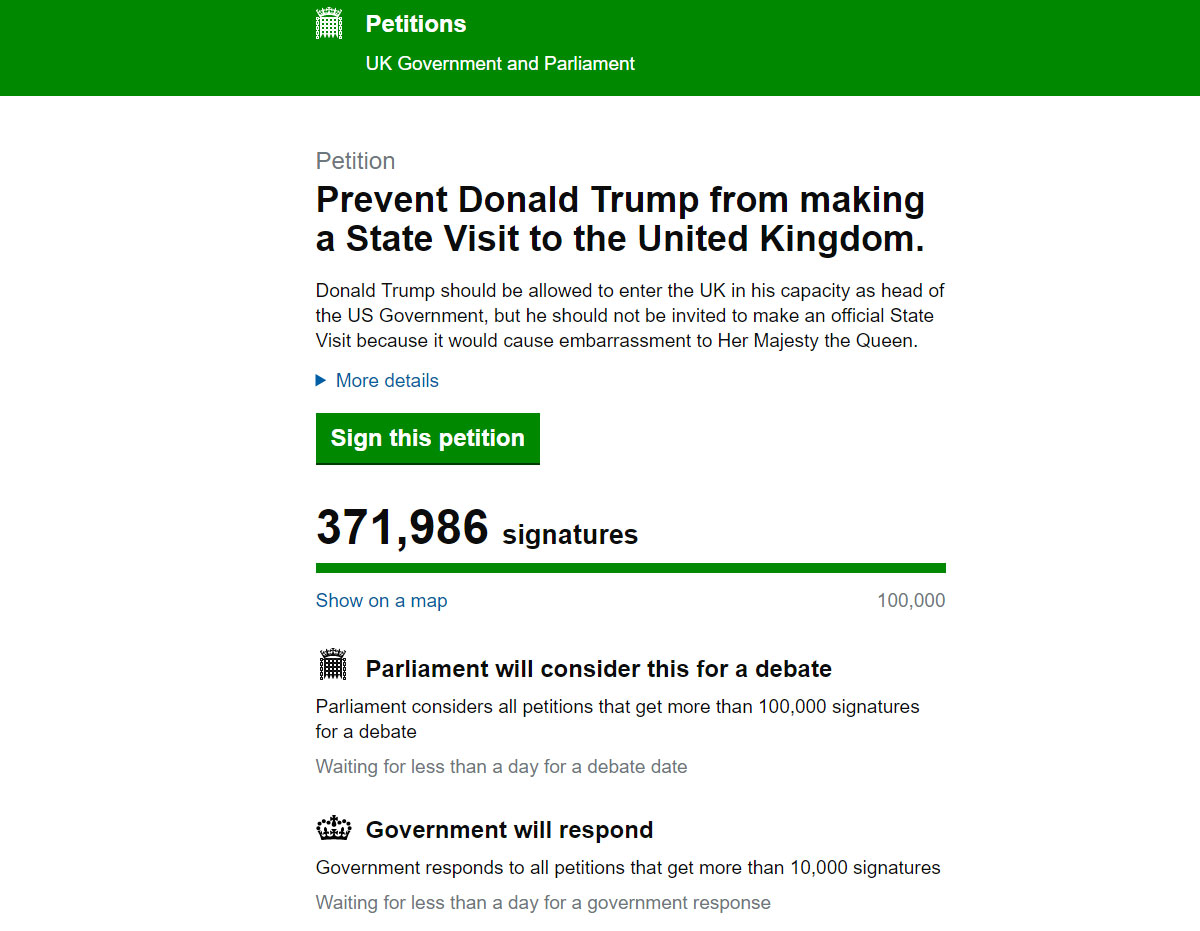Click the crown icon beside Government will respond
The image size is (1200, 931).
tap(334, 828)
